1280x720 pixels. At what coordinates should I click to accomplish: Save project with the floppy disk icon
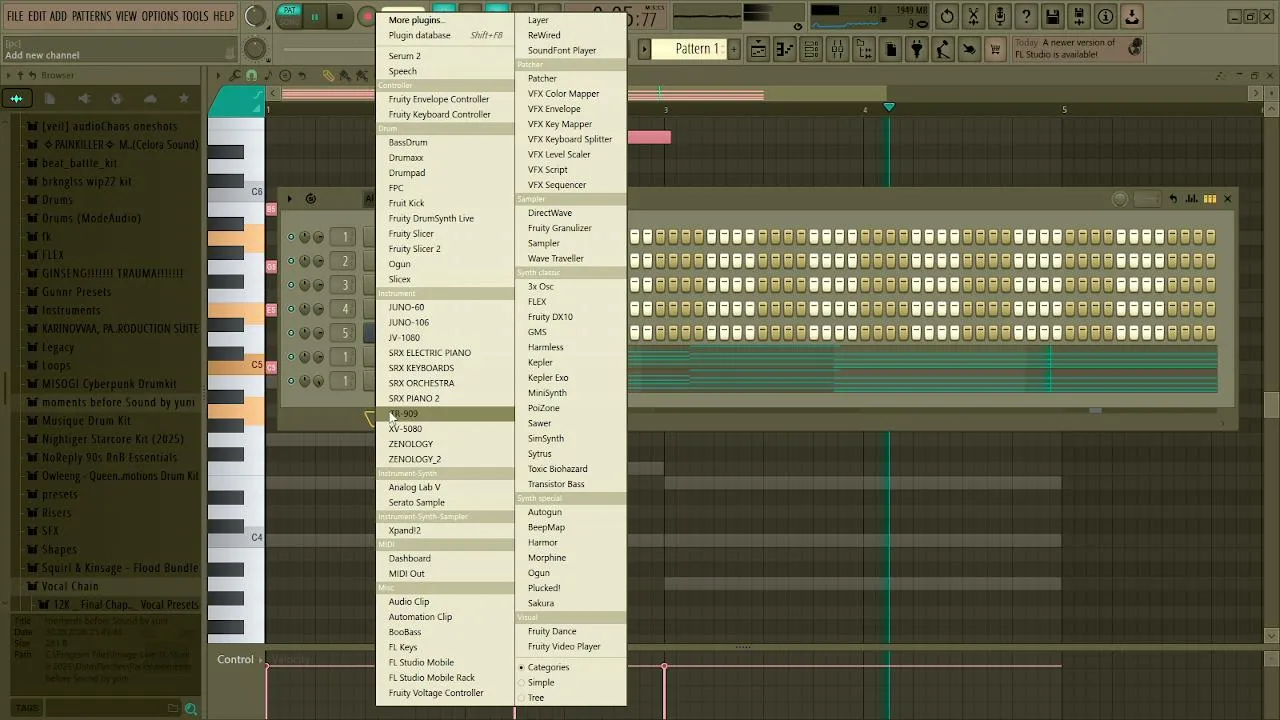coord(1053,17)
